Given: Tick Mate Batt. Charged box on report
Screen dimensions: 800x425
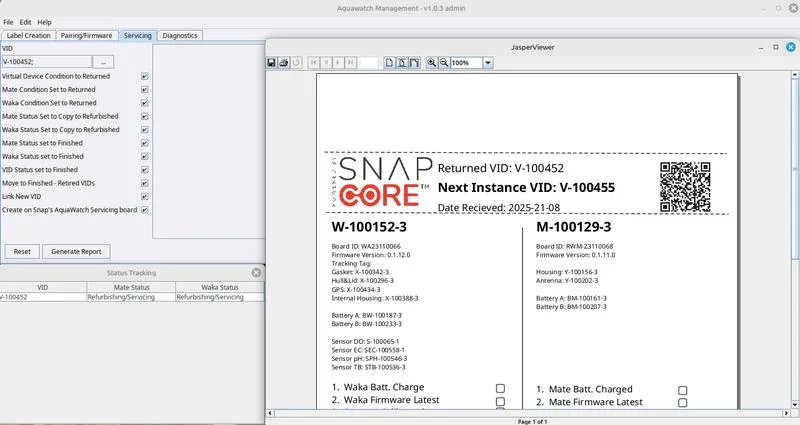Looking at the screenshot, I should tap(683, 390).
